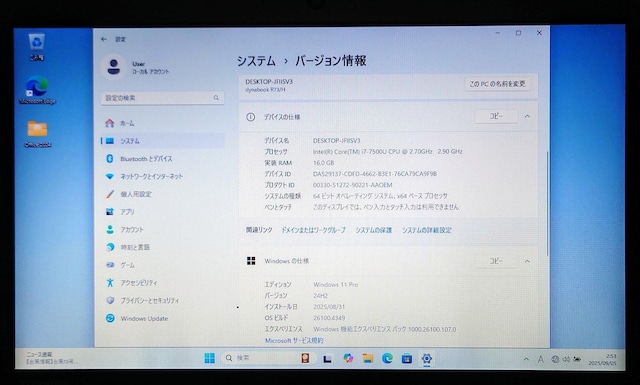Select the Windows 11 Pro edition text
The width and height of the screenshot is (640, 385).
(336, 285)
